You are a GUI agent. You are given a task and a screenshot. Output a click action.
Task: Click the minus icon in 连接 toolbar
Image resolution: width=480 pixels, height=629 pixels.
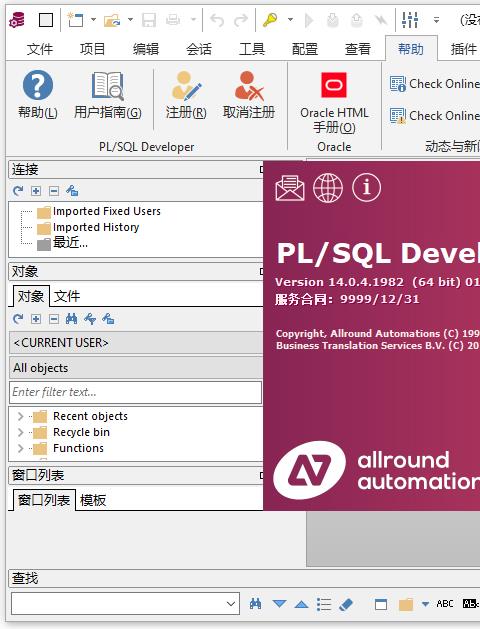[x=54, y=191]
